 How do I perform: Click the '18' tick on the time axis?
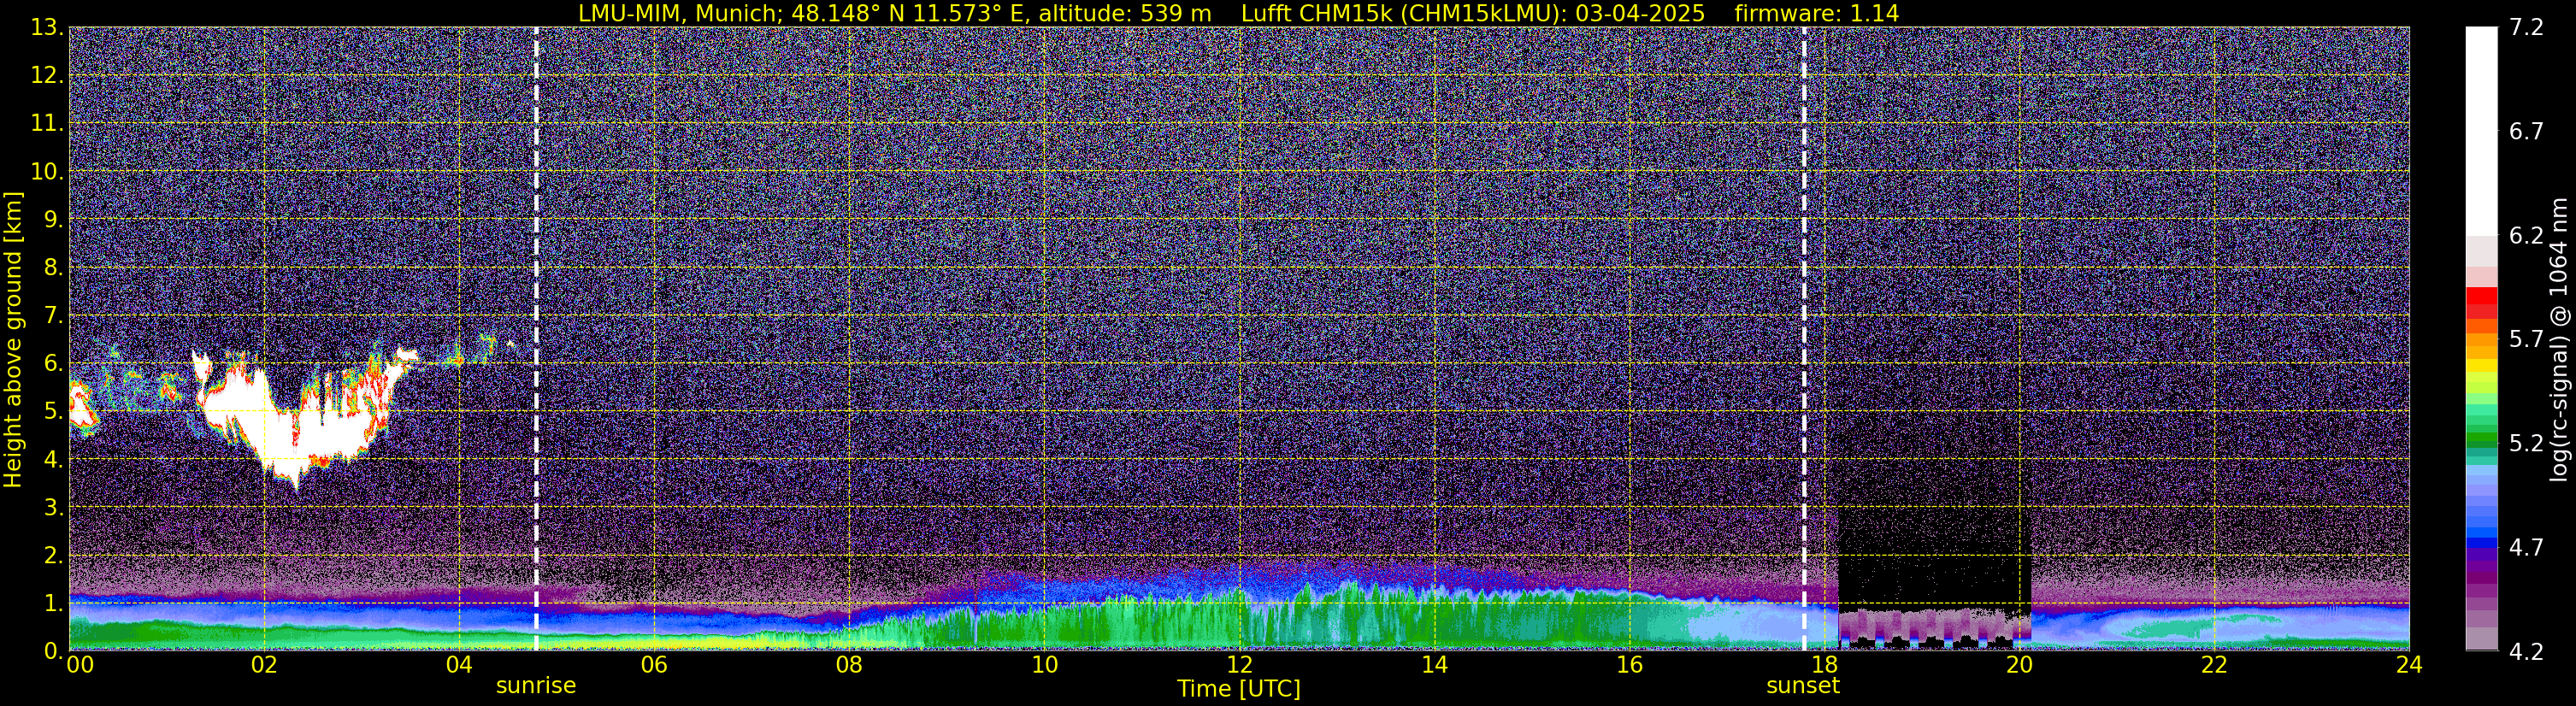pos(1824,665)
